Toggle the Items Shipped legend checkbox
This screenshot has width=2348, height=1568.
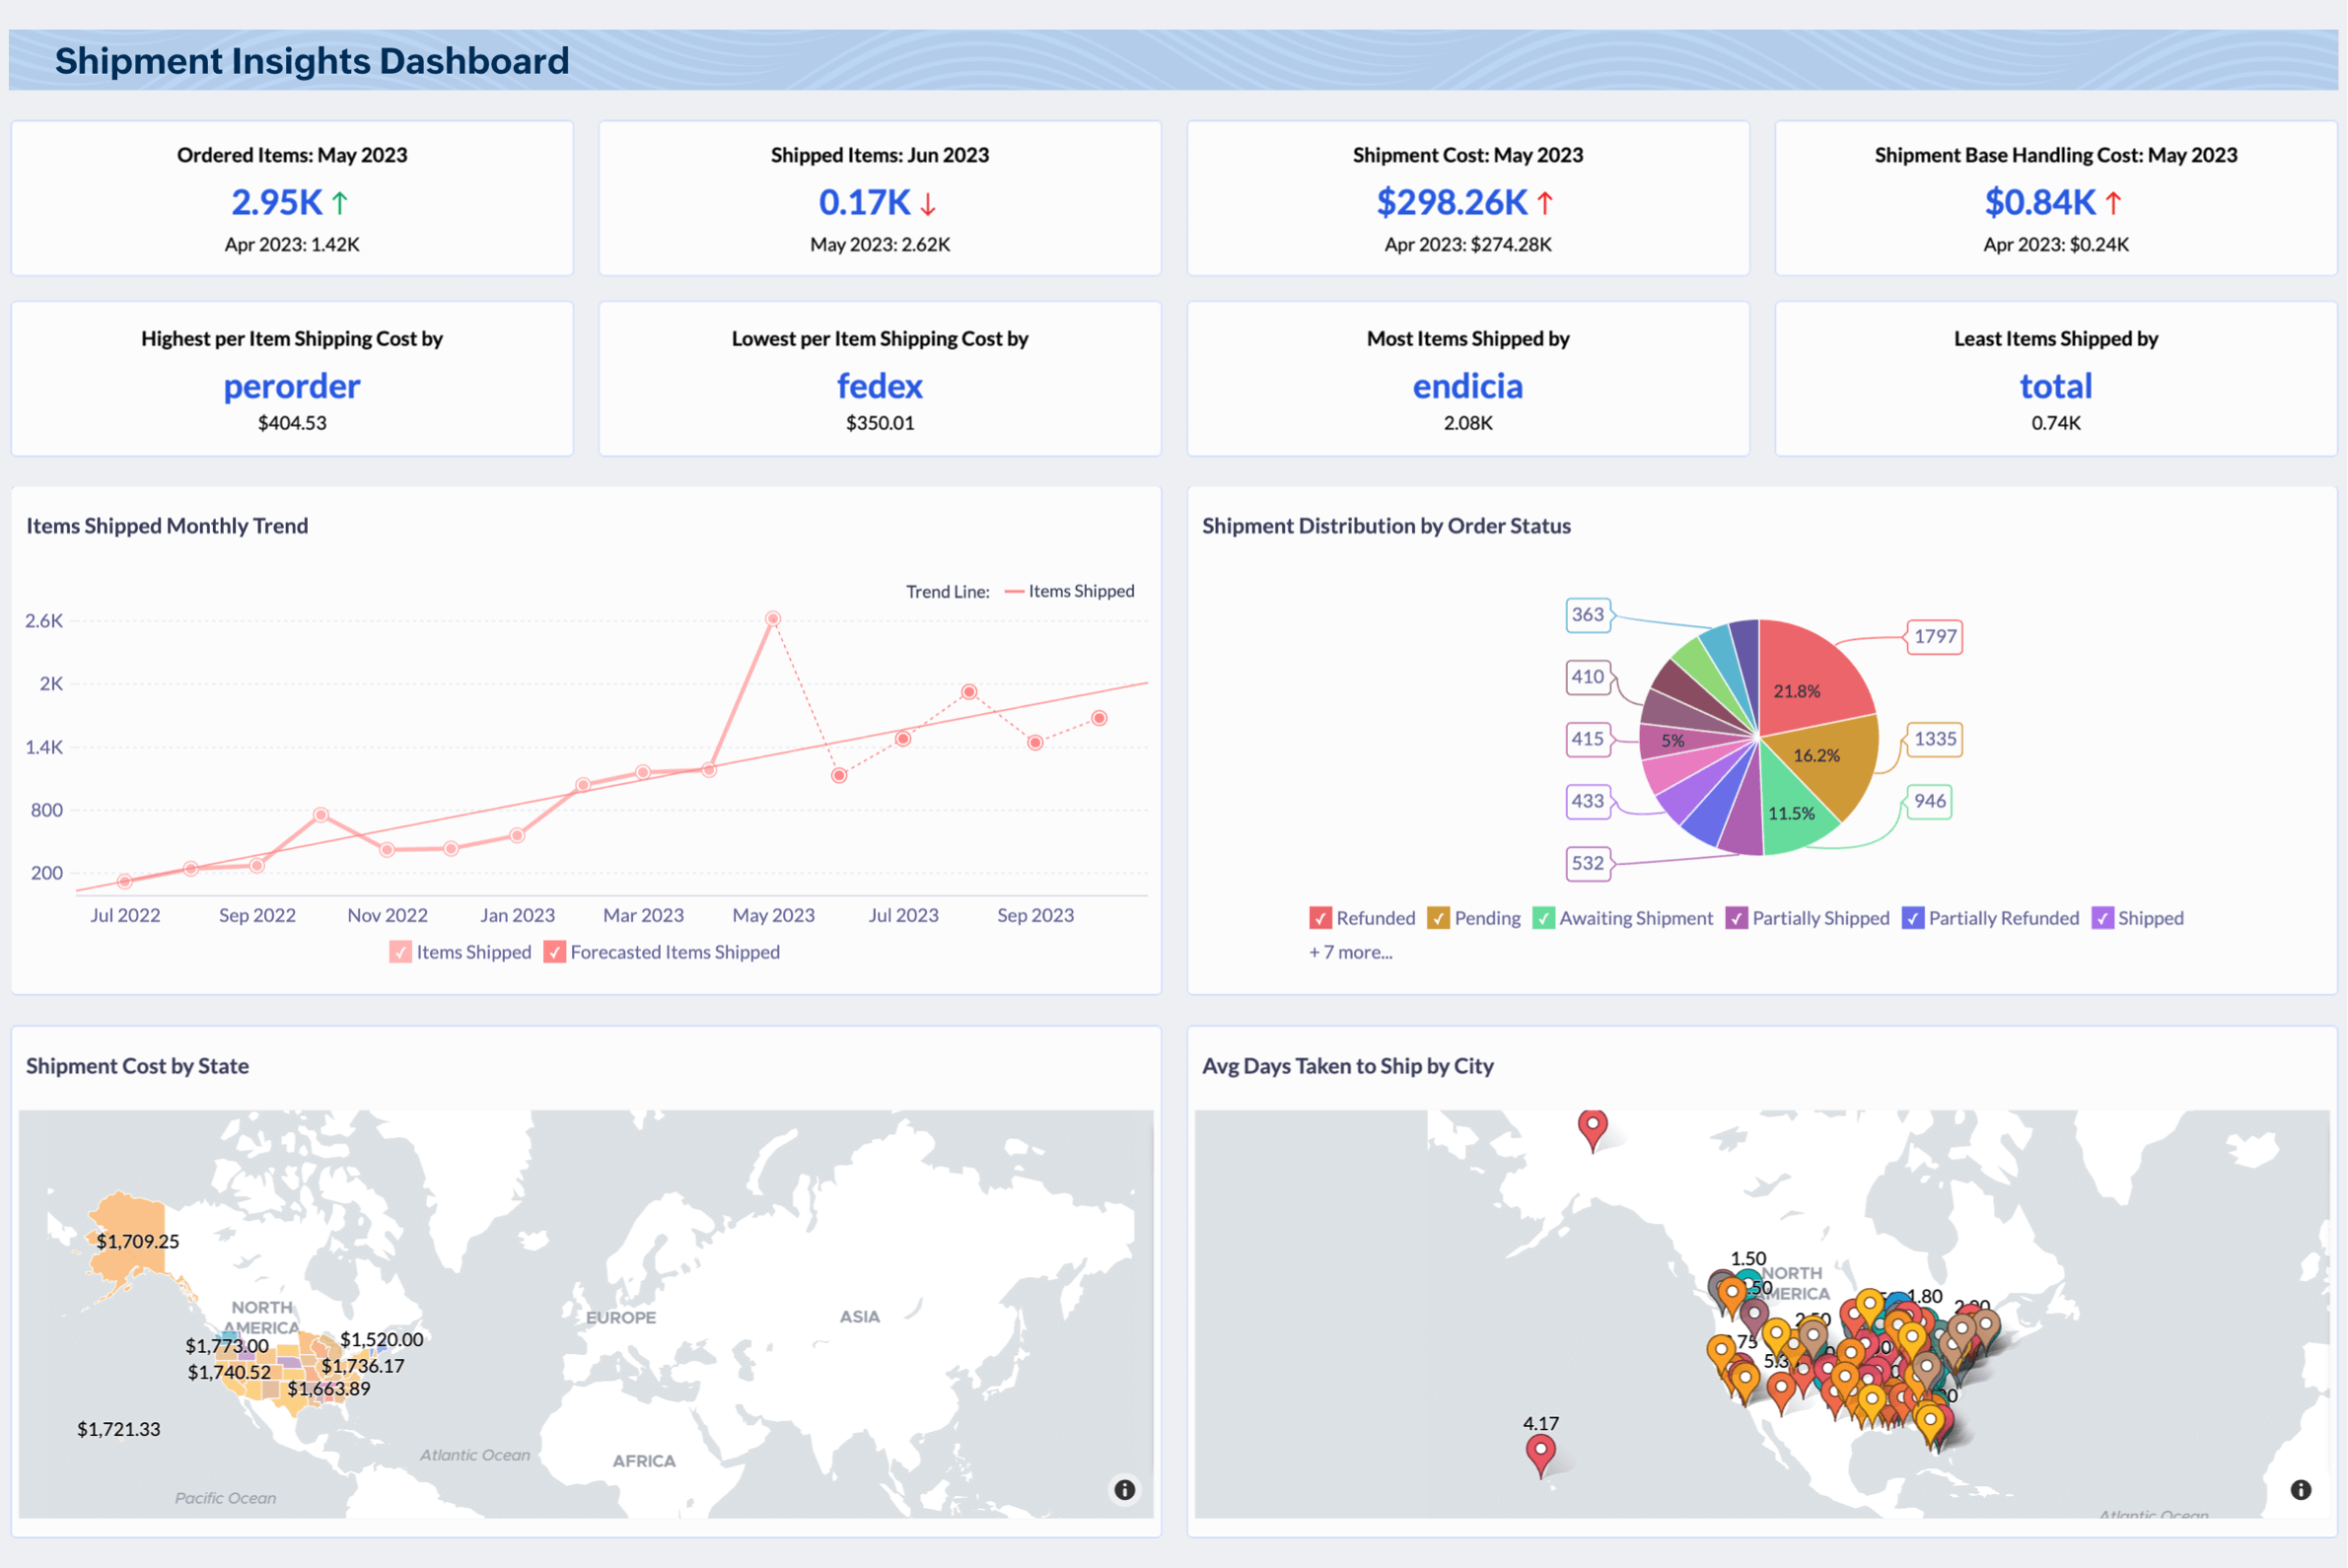[x=400, y=952]
